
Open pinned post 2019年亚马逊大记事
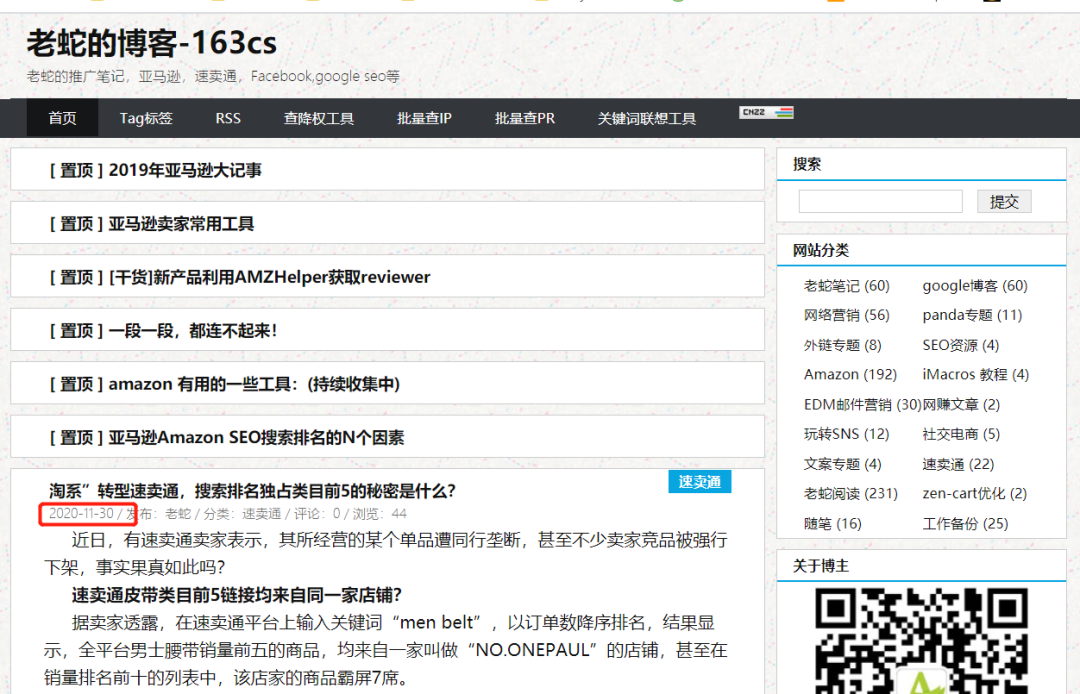(x=185, y=170)
